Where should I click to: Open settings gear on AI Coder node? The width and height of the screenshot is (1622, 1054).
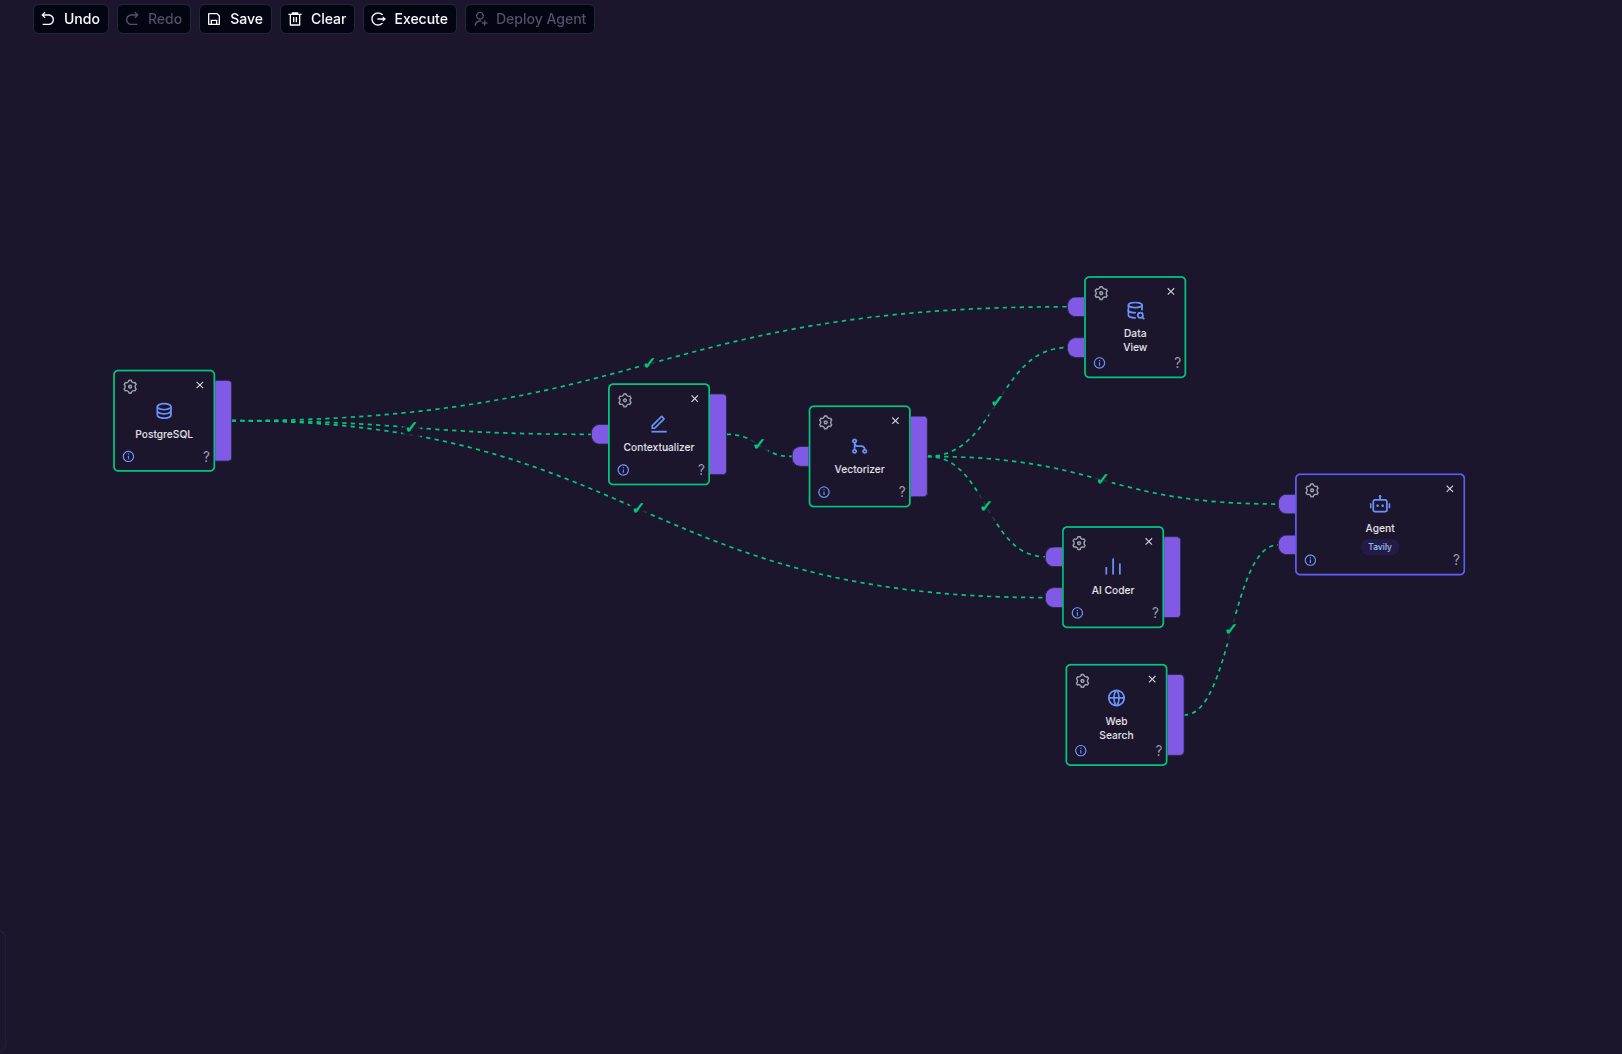1079,543
